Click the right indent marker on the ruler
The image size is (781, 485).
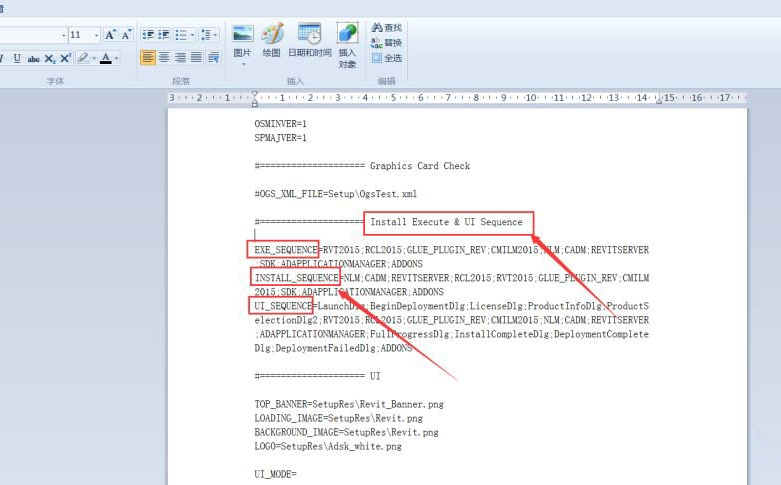click(x=658, y=101)
